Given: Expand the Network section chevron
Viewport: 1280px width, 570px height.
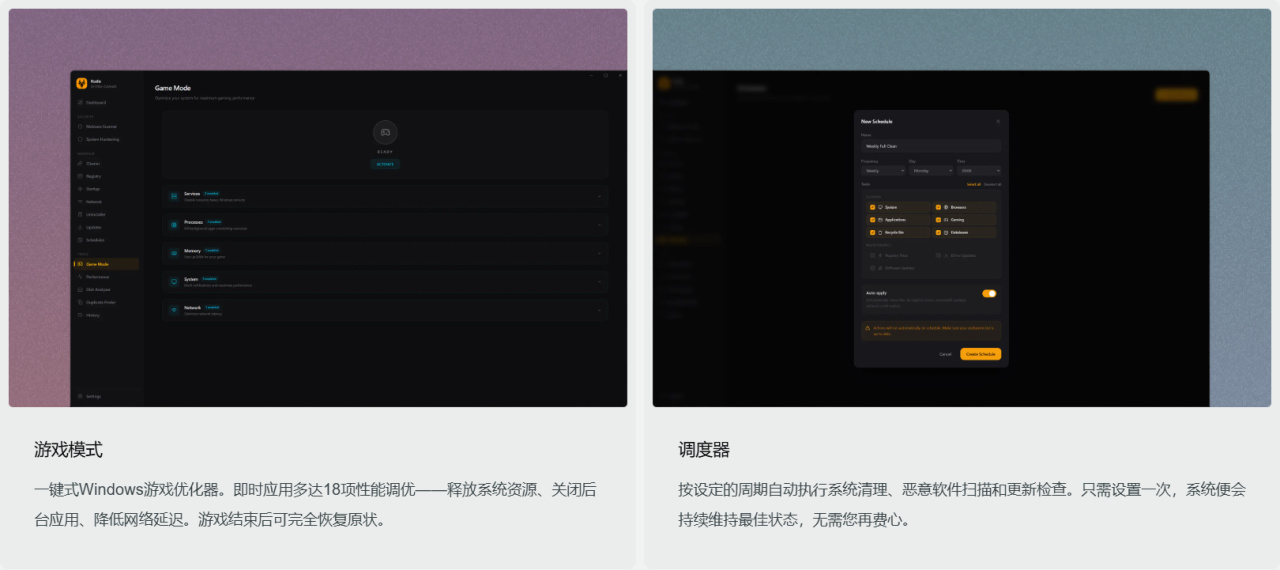Looking at the screenshot, I should (599, 310).
